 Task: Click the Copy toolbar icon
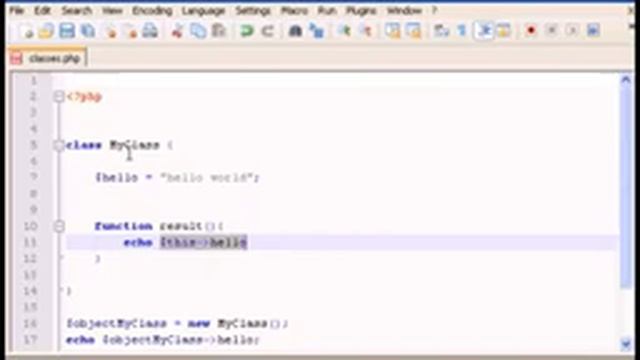click(198, 31)
